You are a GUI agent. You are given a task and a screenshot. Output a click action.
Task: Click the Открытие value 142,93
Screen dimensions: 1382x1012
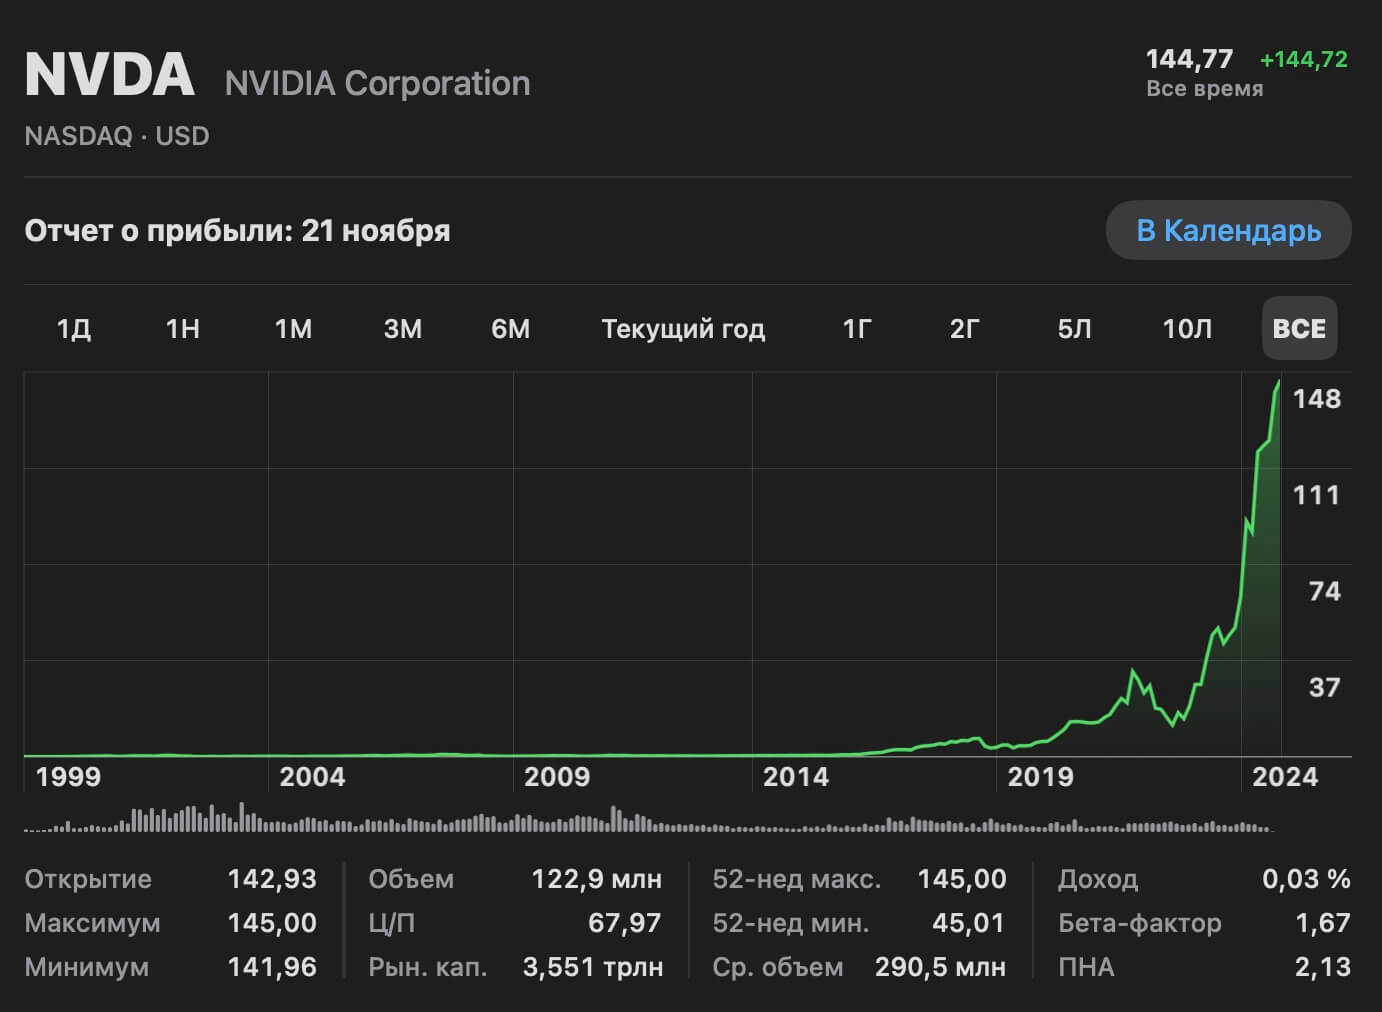click(272, 879)
